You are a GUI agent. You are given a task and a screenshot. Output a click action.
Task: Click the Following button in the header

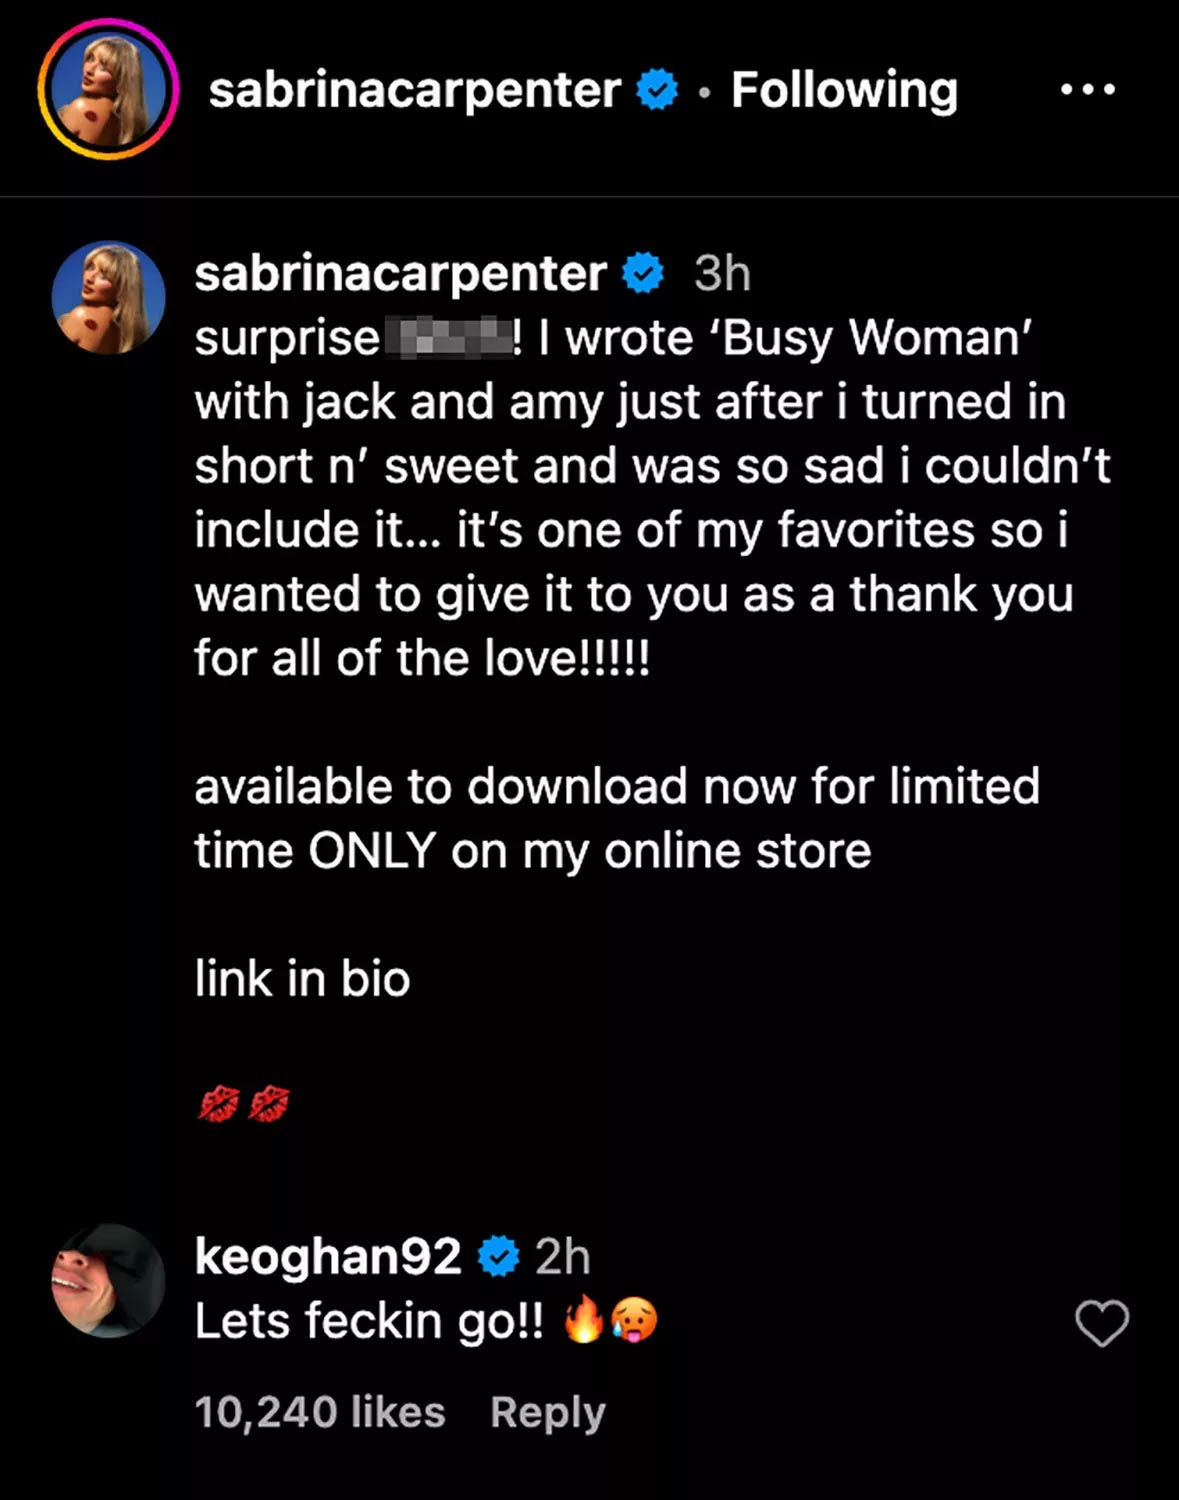[844, 90]
